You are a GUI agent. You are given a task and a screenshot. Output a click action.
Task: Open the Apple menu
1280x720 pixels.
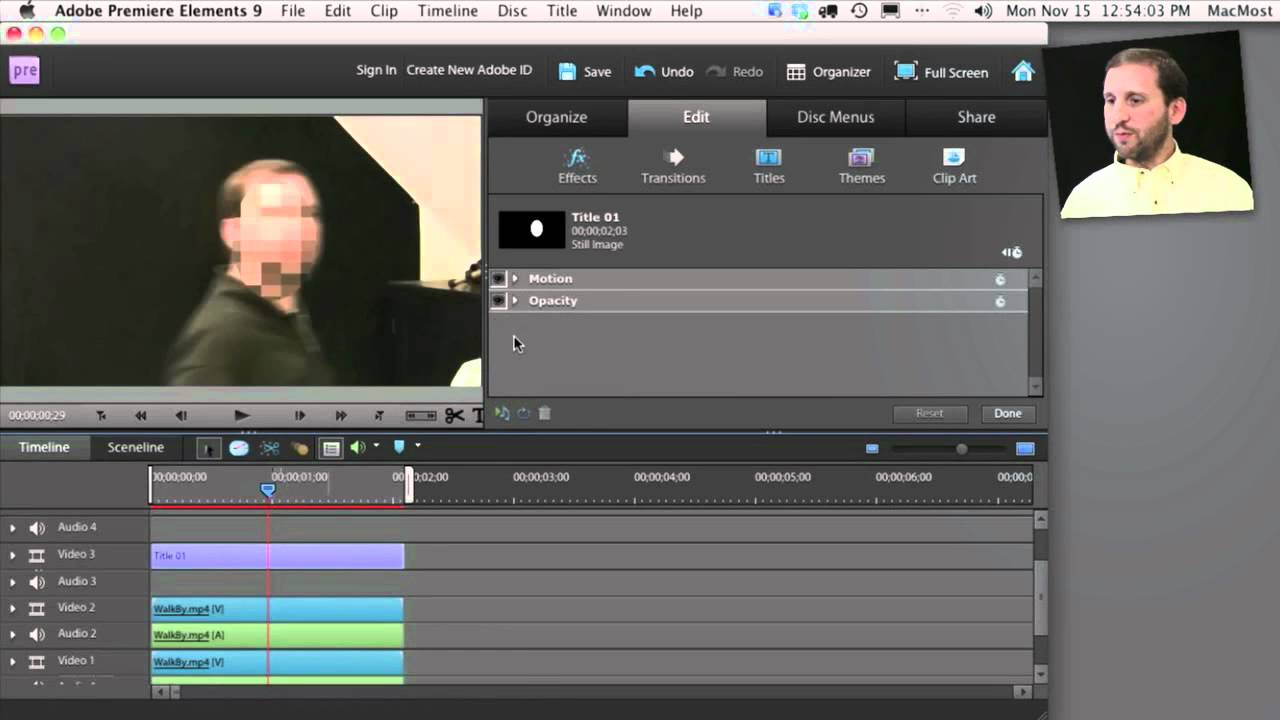(x=26, y=11)
